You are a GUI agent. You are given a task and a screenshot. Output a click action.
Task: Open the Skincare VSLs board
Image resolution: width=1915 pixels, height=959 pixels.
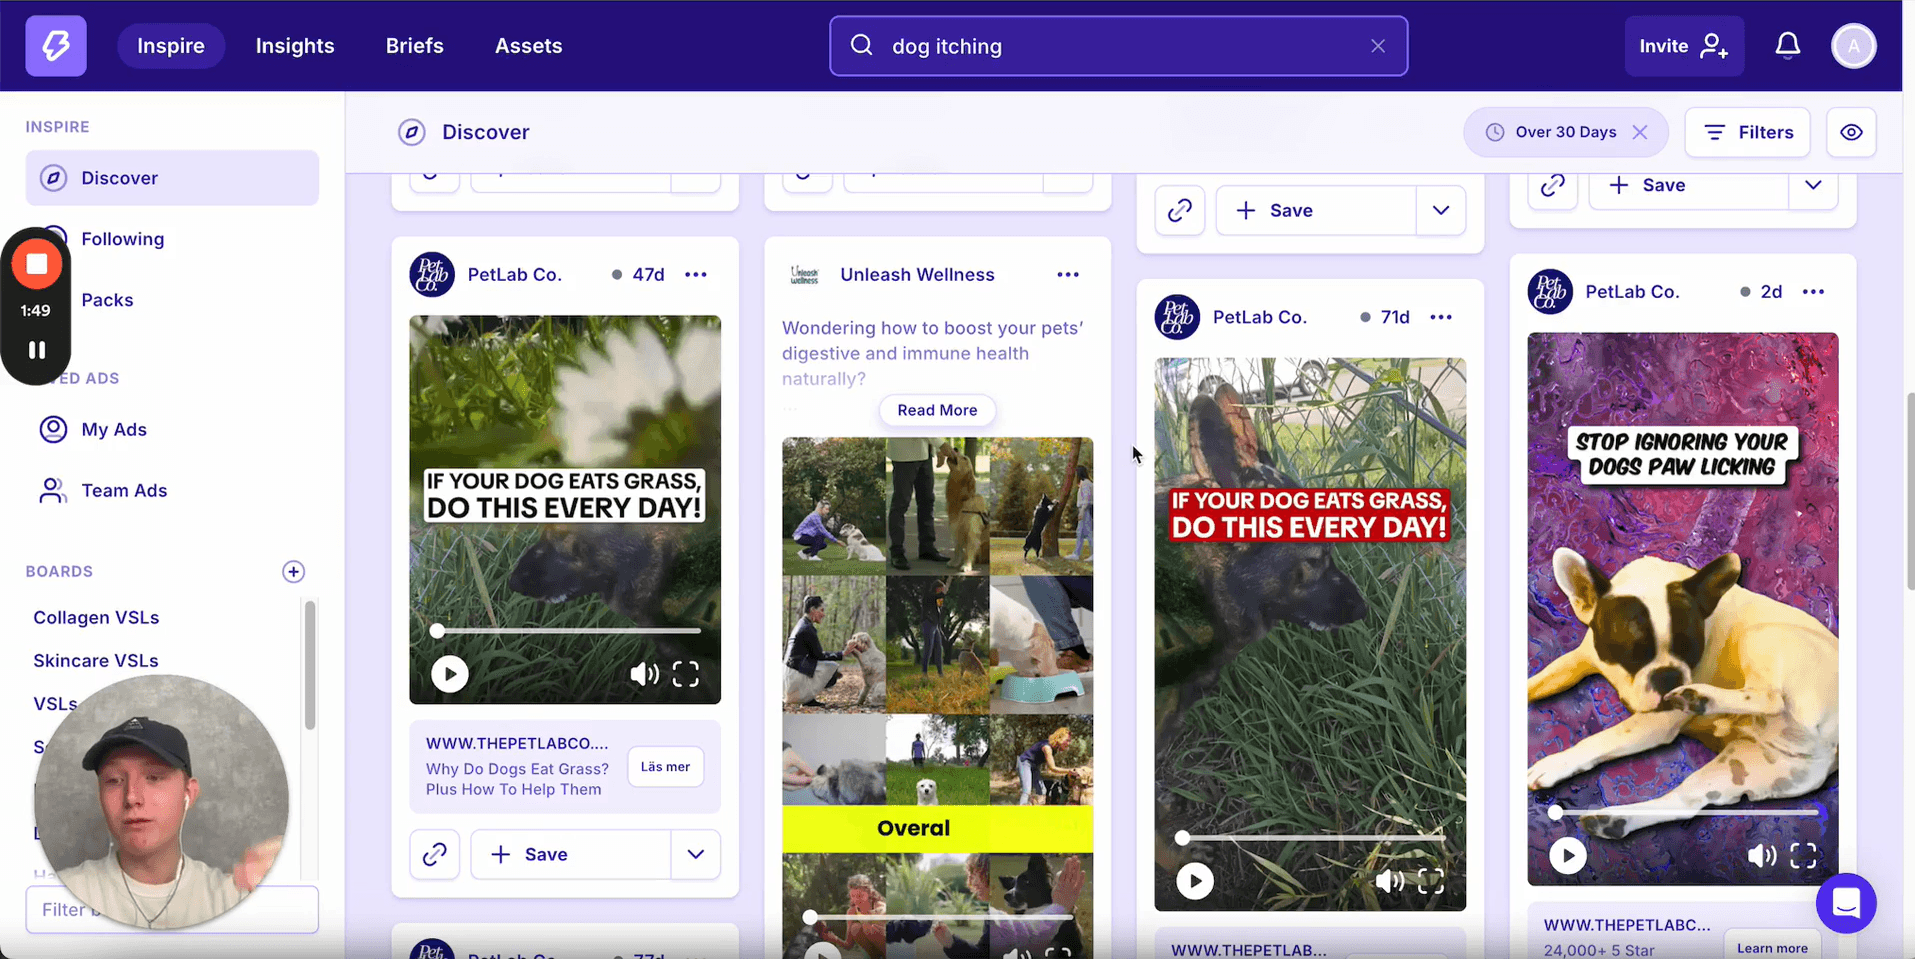(96, 660)
